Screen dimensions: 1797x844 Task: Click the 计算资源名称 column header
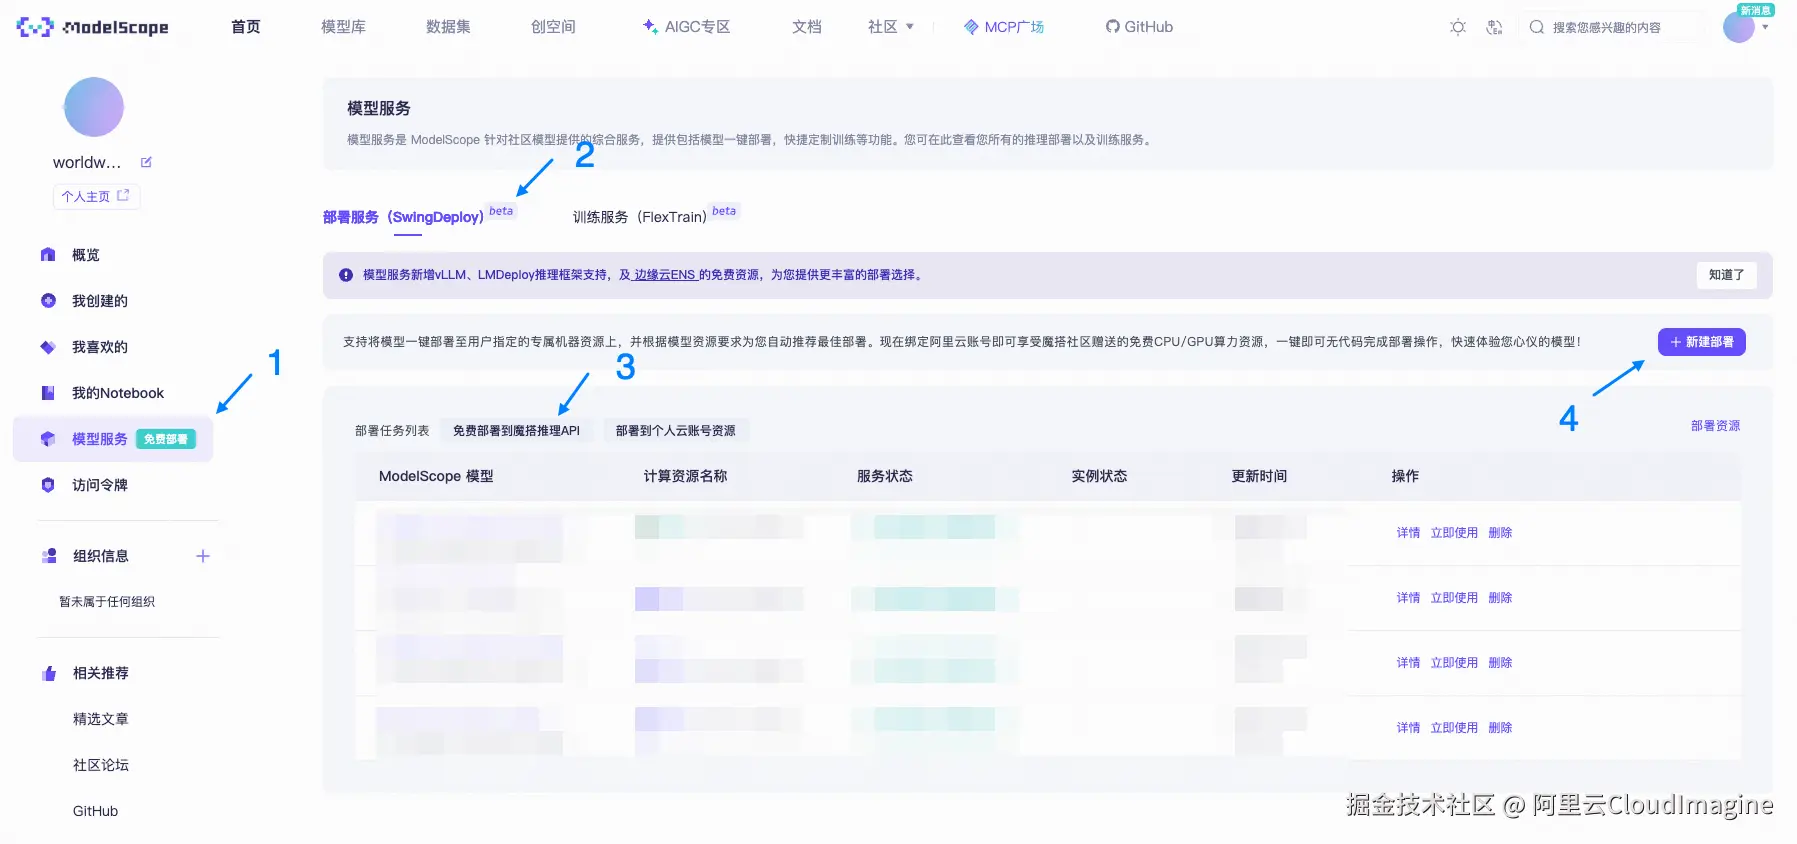(685, 476)
